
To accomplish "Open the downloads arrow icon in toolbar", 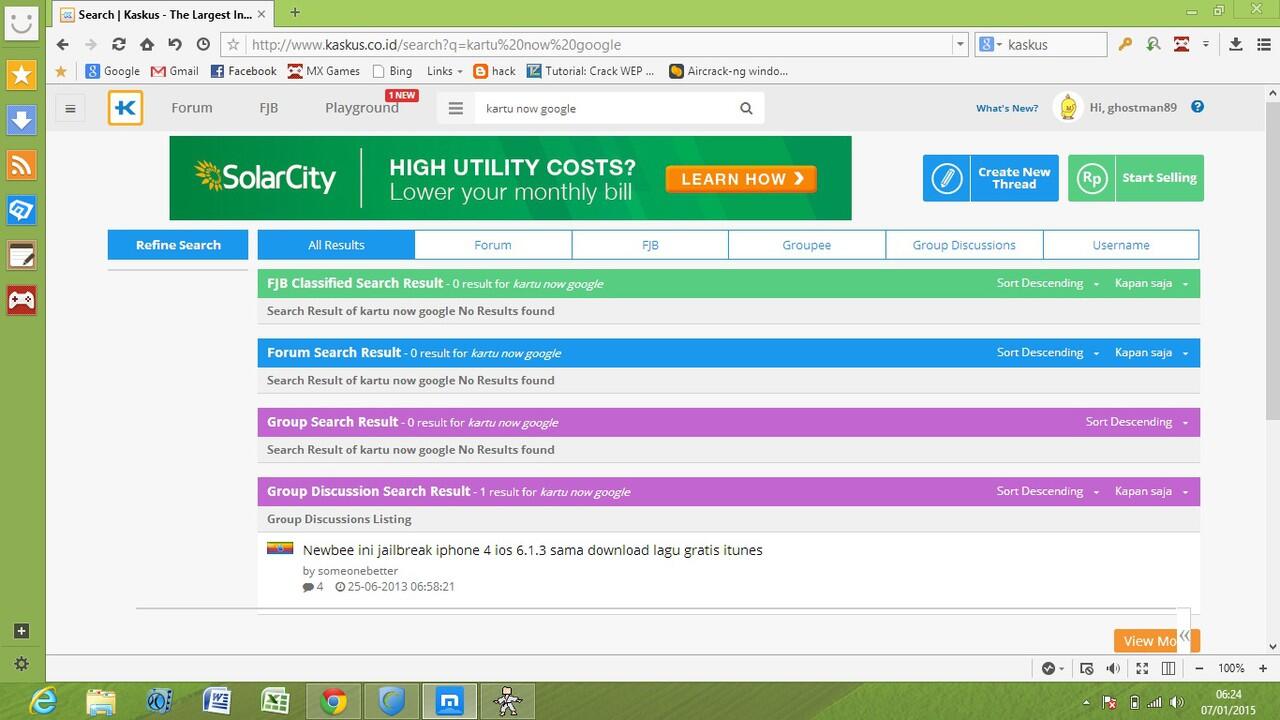I will (x=1235, y=44).
